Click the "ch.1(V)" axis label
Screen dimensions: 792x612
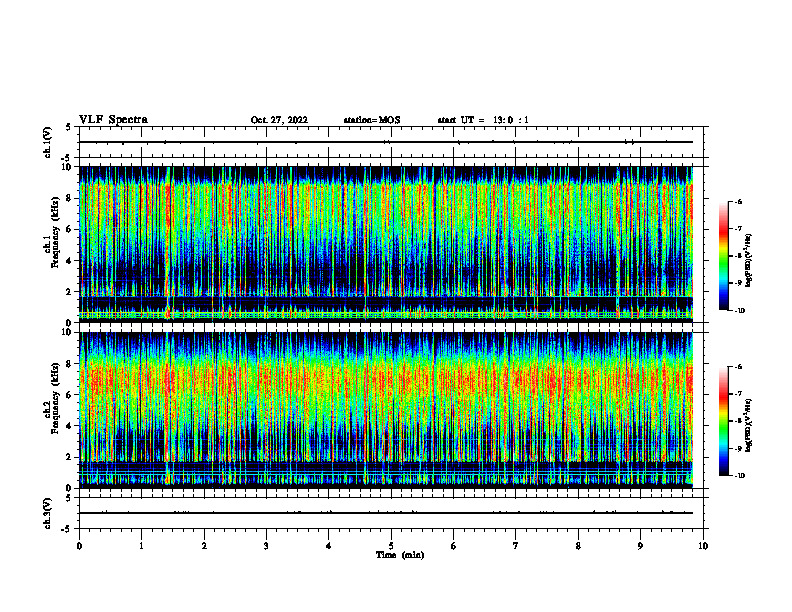click(47, 142)
